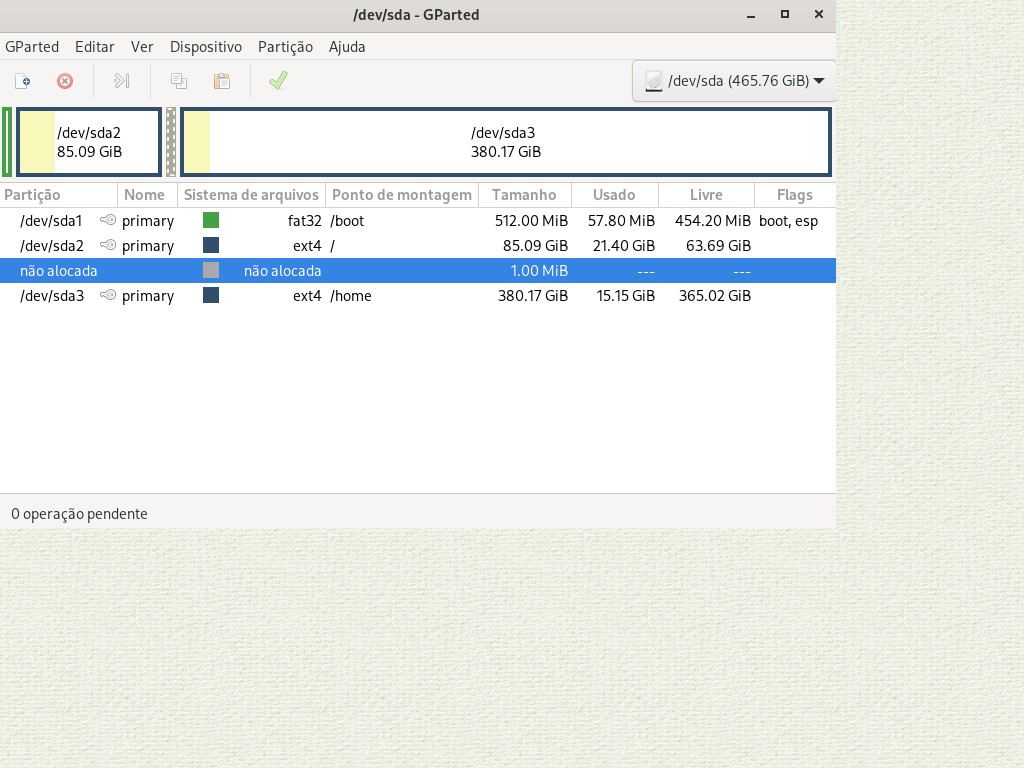Sort by Sistema de arquivos column header
This screenshot has width=1024, height=768.
pyautogui.click(x=251, y=195)
